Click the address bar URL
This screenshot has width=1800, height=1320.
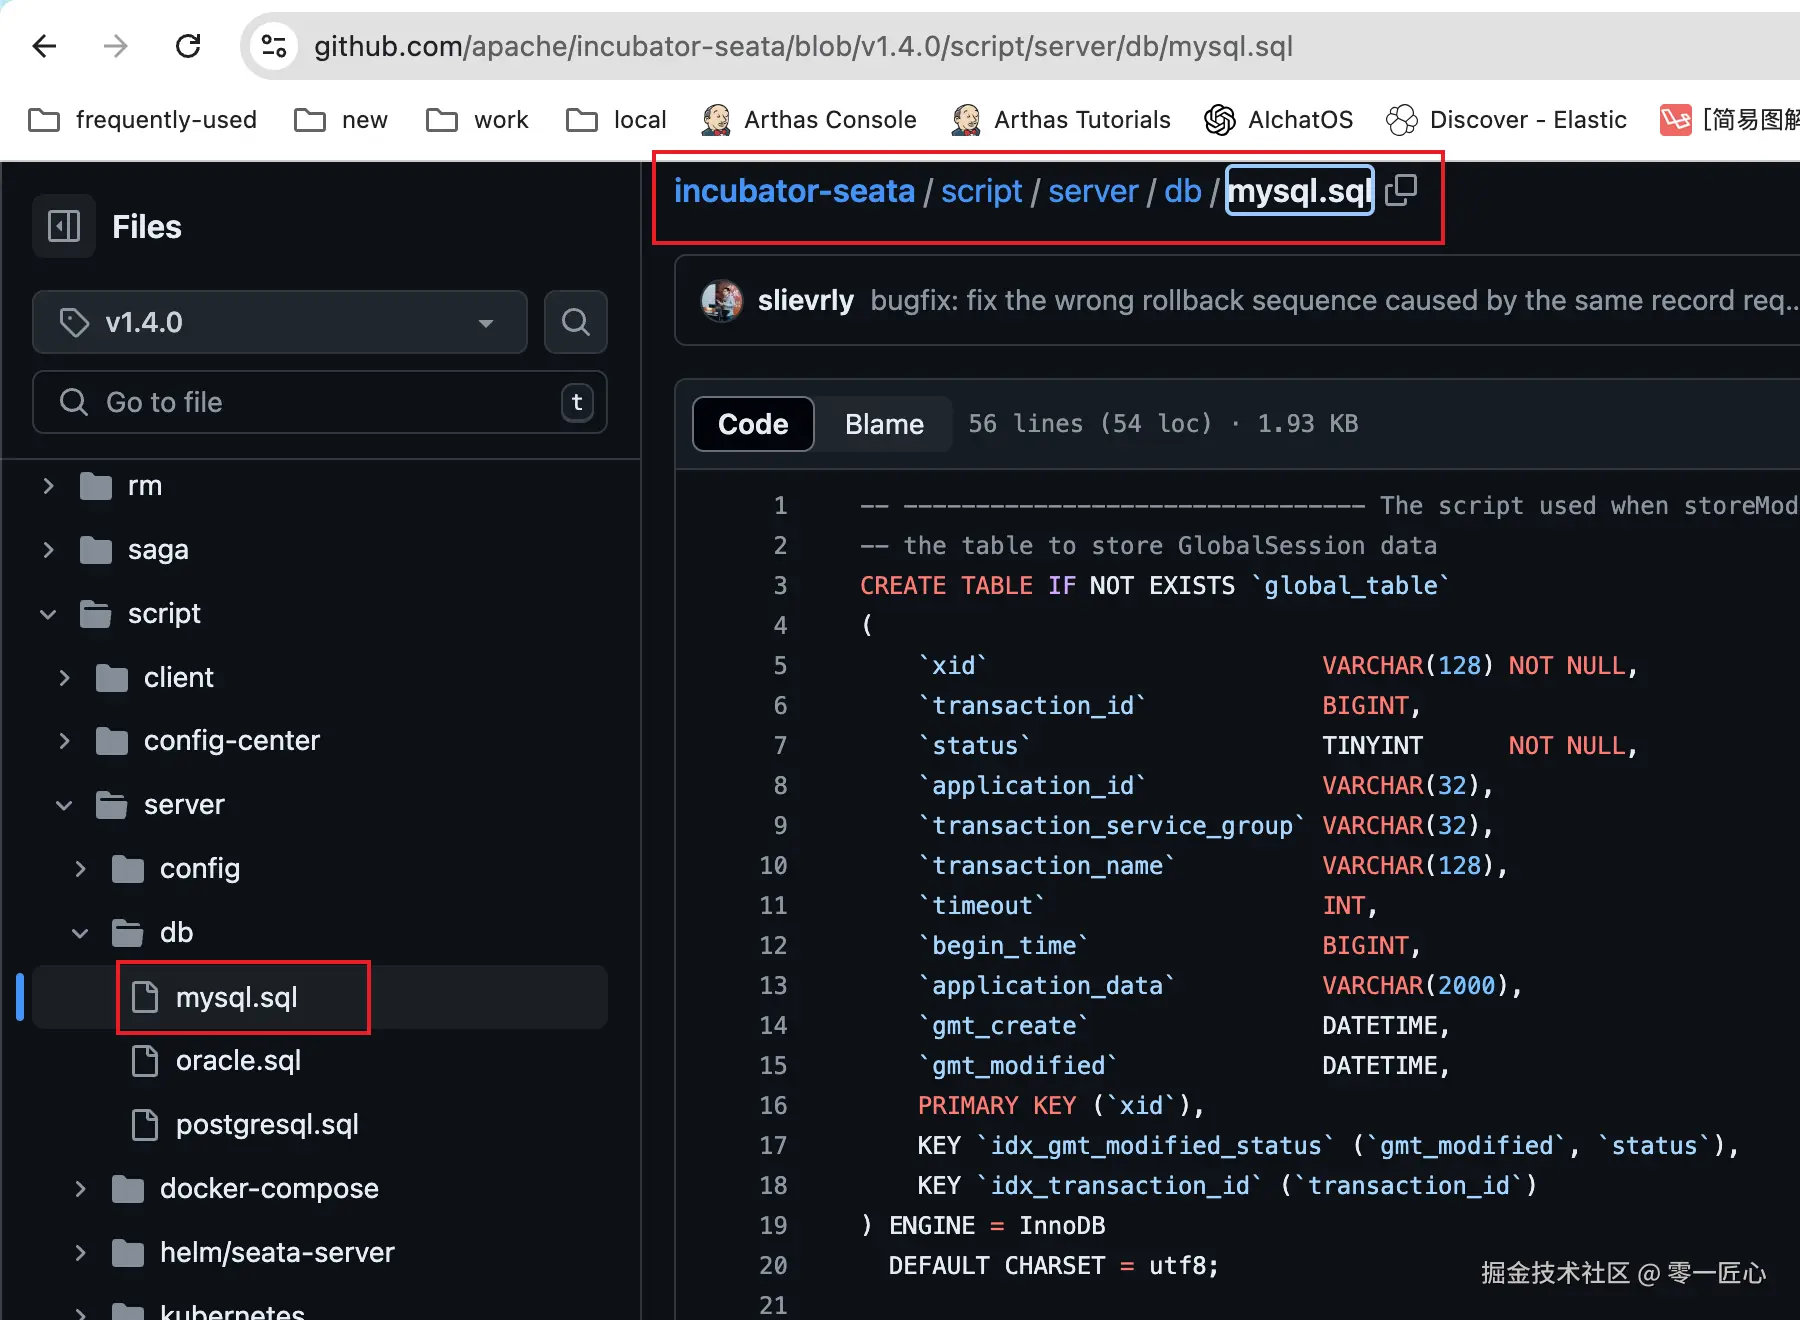(x=803, y=46)
